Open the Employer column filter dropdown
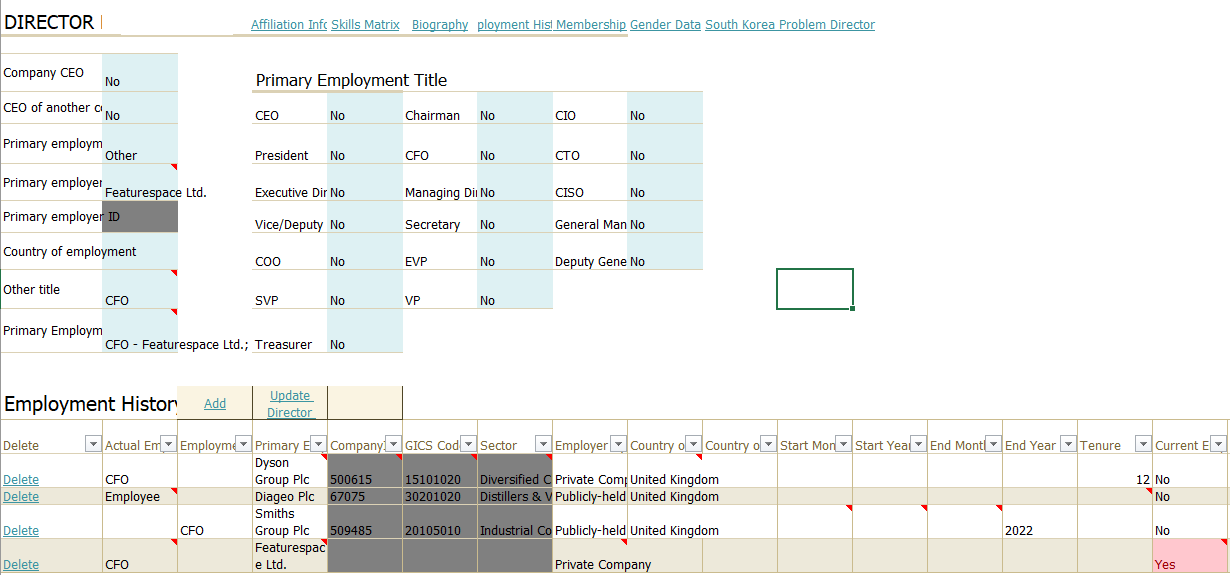This screenshot has width=1230, height=575. 618,445
